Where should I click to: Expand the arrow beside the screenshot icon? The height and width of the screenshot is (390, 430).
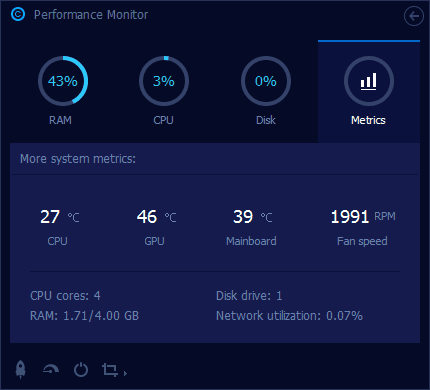pyautogui.click(x=125, y=373)
